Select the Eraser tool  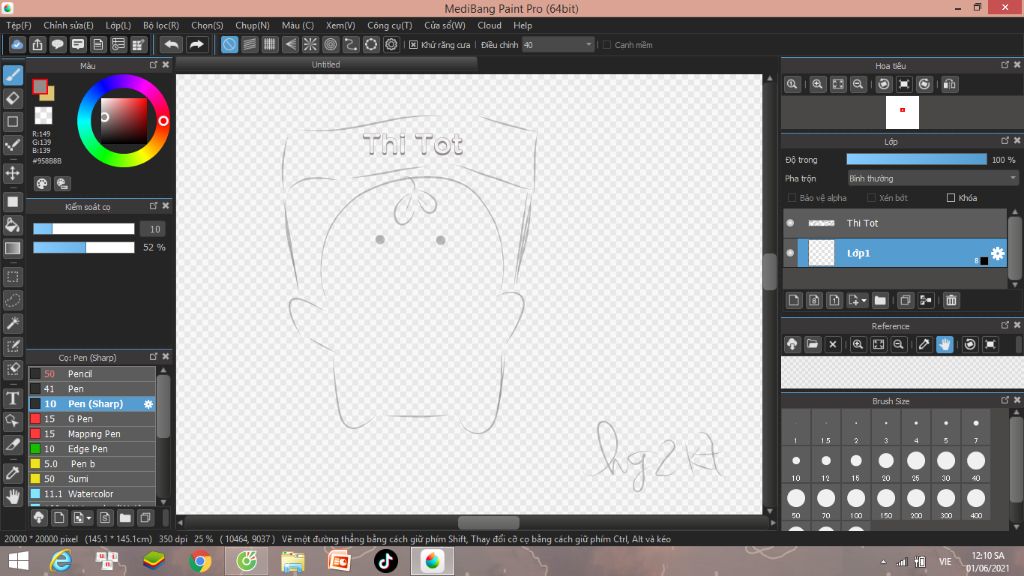[x=13, y=99]
